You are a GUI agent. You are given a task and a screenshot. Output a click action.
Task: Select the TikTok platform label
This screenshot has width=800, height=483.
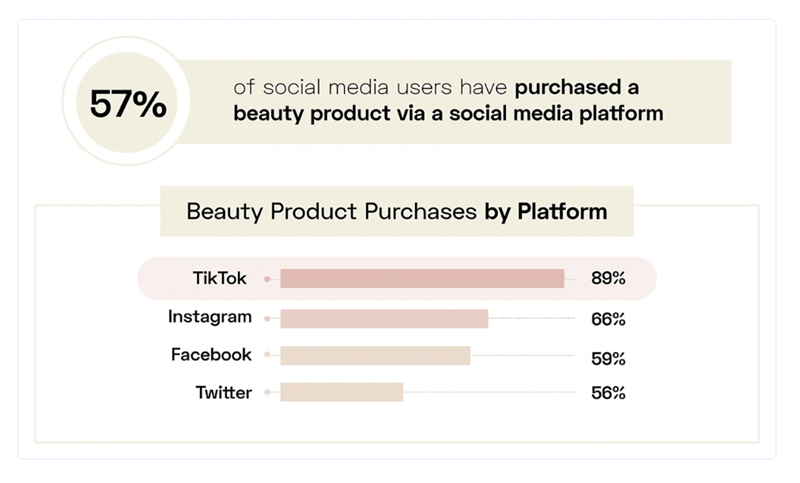coord(219,279)
